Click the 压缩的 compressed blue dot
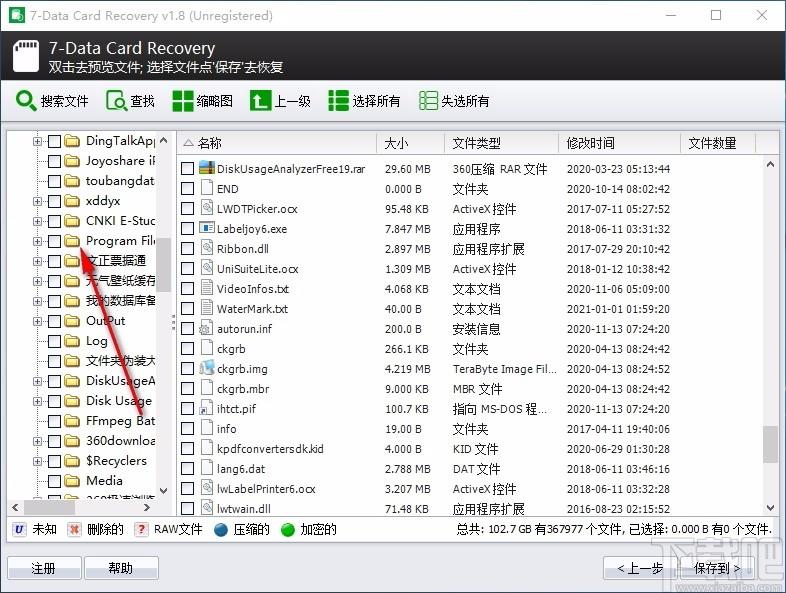This screenshot has height=593, width=786. pyautogui.click(x=221, y=529)
